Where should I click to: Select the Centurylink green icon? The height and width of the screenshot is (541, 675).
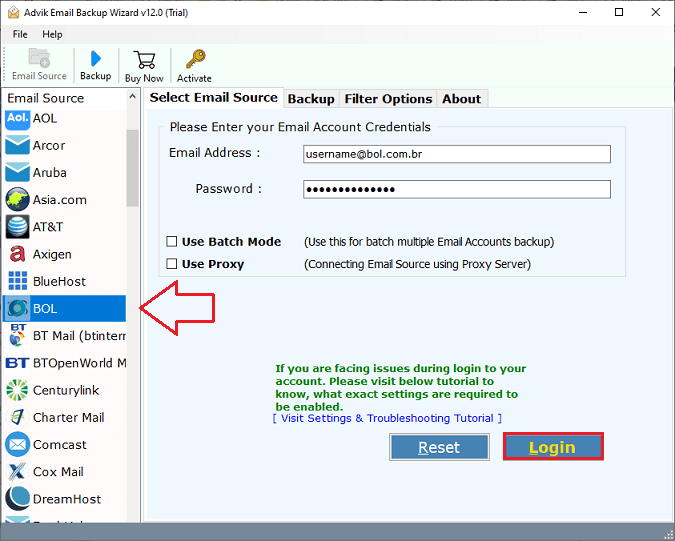(17, 390)
